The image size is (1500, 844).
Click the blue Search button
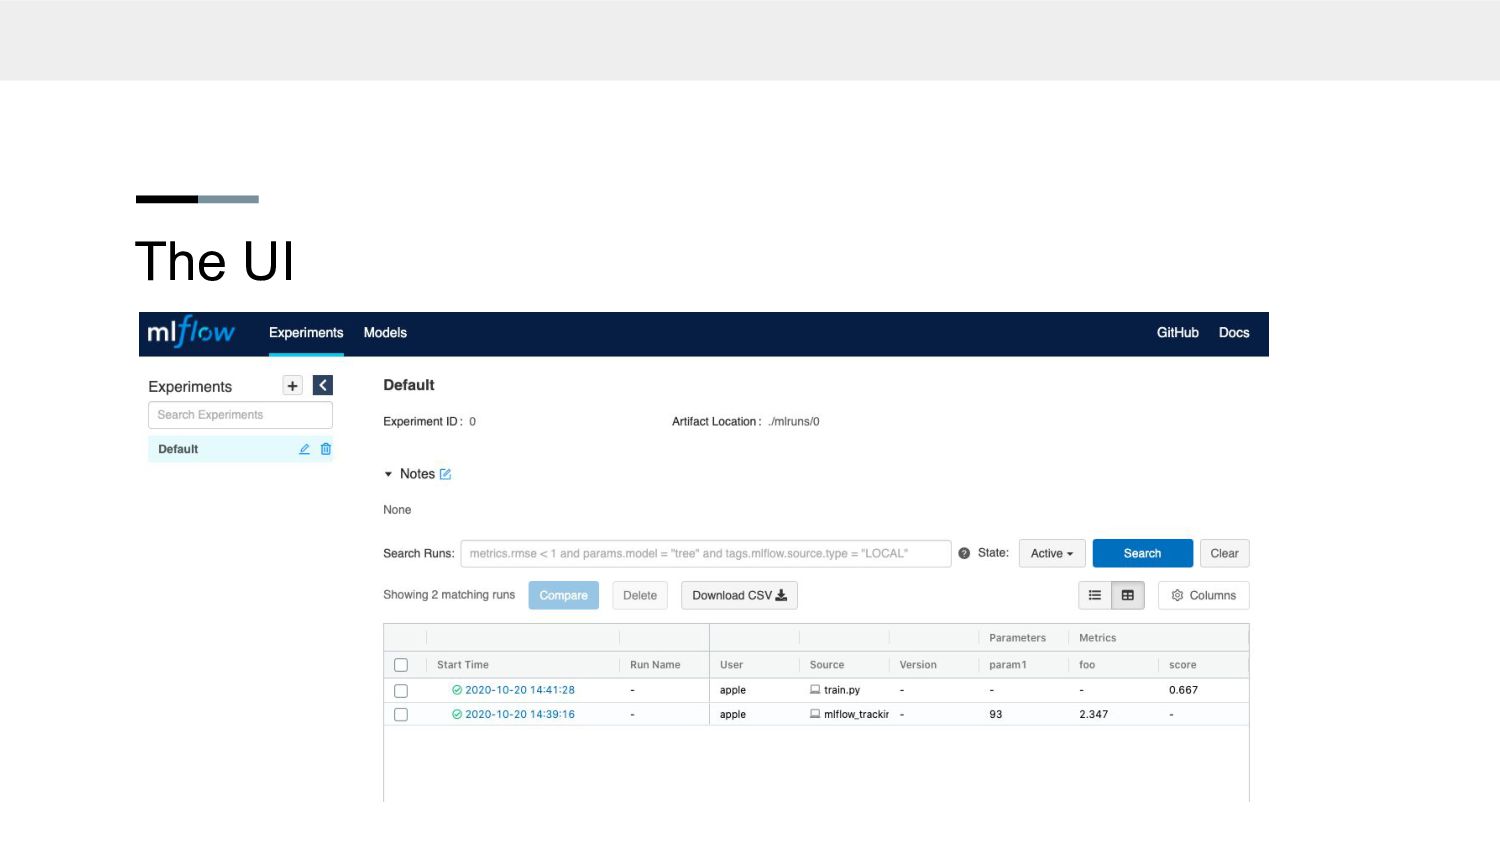click(x=1143, y=553)
